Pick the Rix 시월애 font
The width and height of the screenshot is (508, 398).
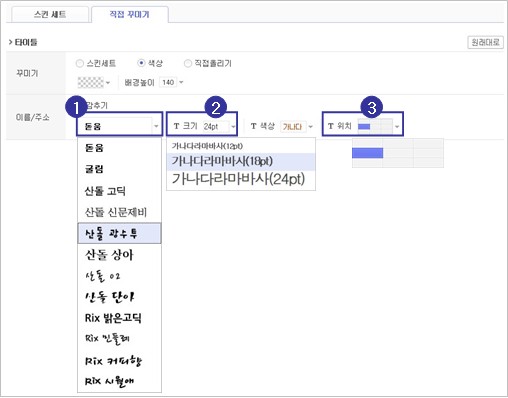tap(119, 381)
